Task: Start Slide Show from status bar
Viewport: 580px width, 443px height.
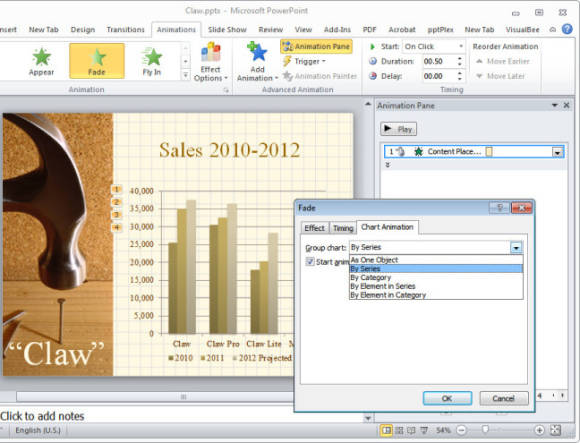Action: tap(424, 430)
